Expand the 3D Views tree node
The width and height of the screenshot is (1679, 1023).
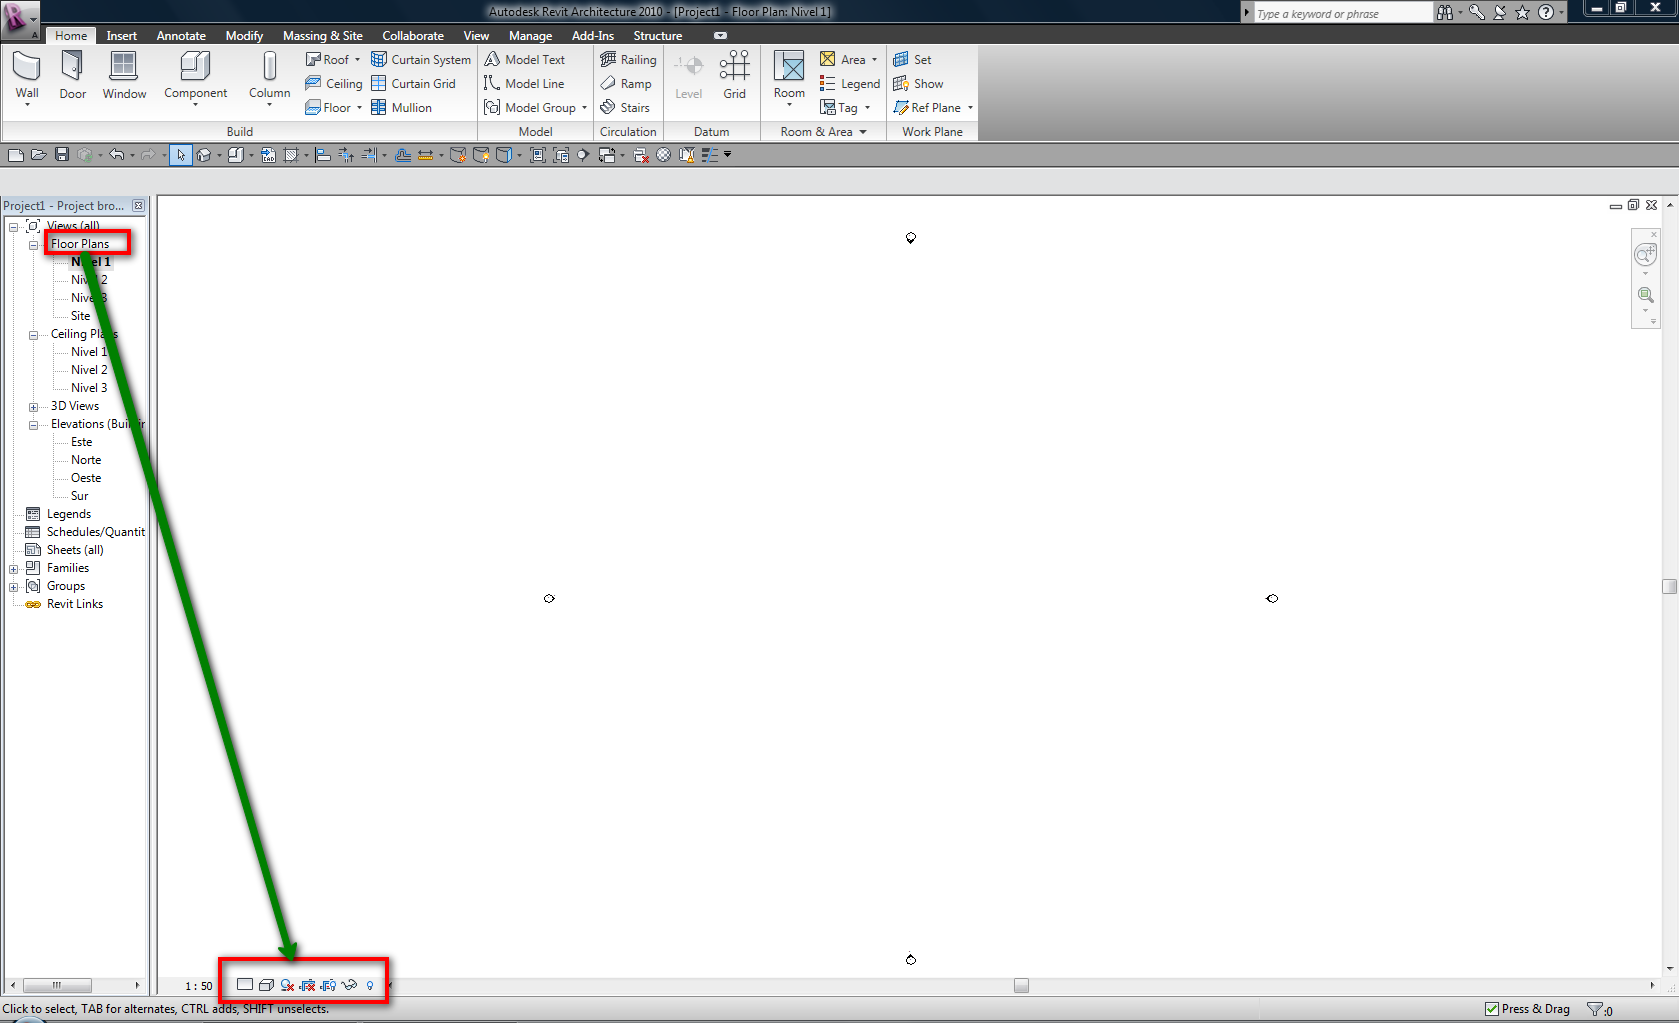tap(33, 407)
